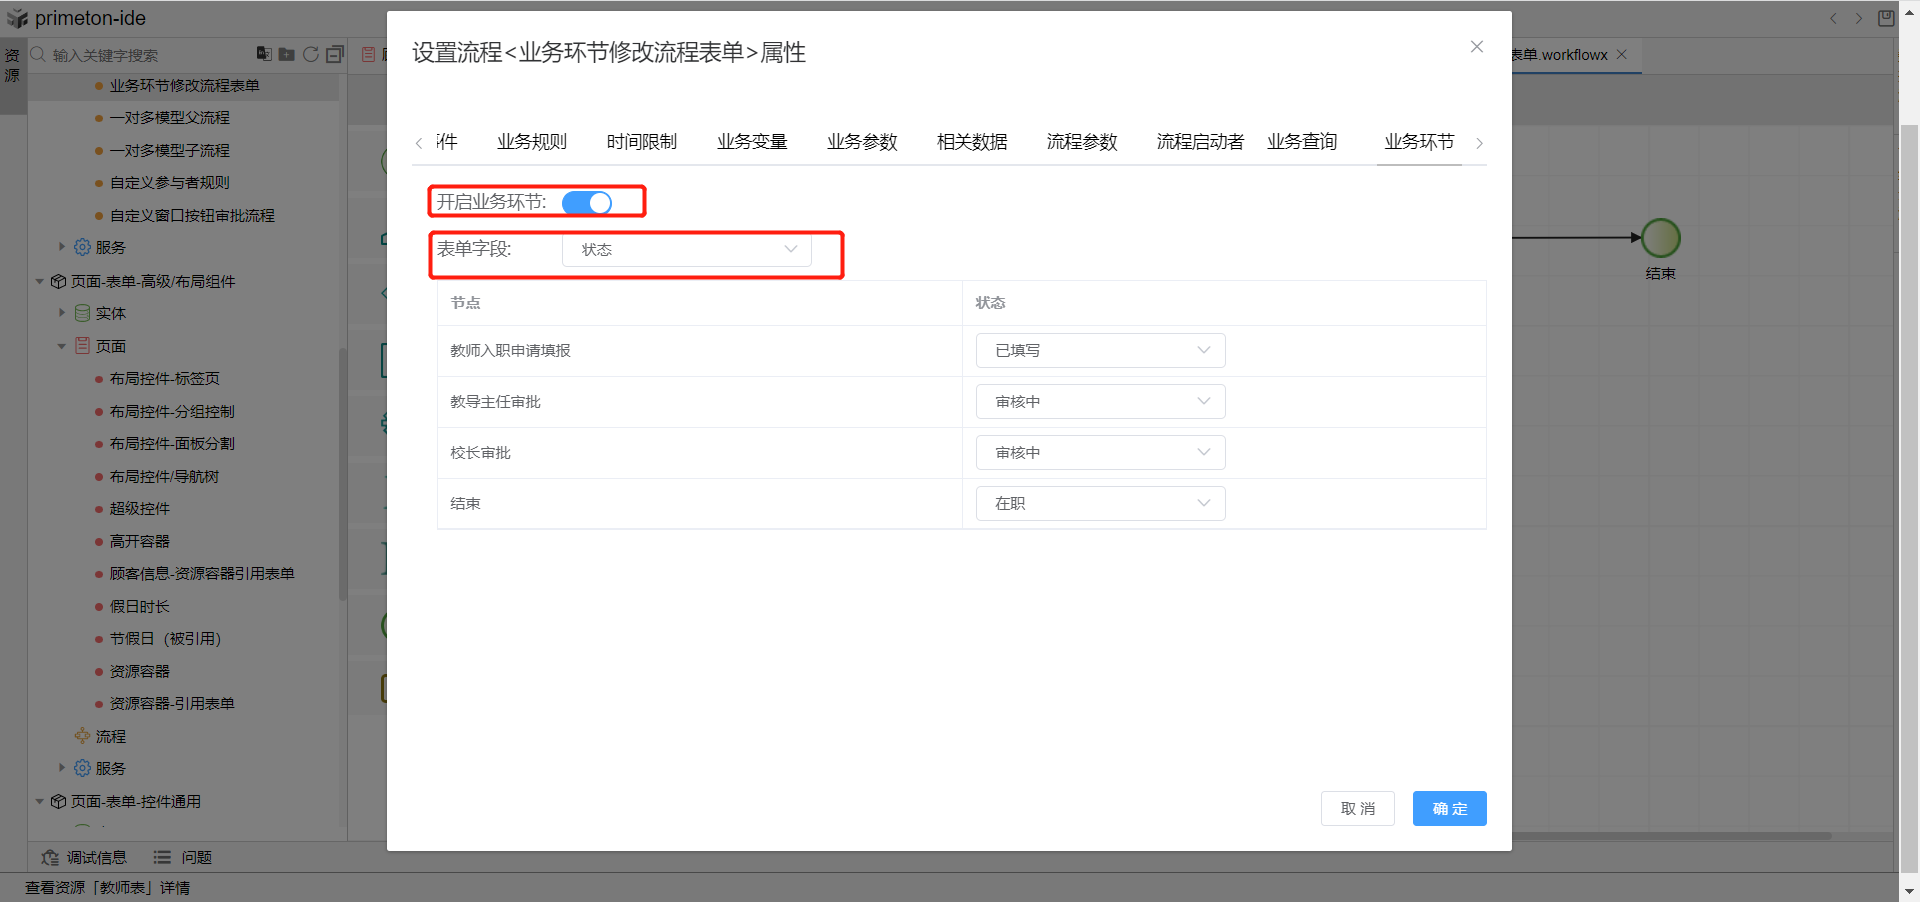The height and width of the screenshot is (902, 1920).
Task: Click the 问题 list icon
Action: (x=162, y=857)
